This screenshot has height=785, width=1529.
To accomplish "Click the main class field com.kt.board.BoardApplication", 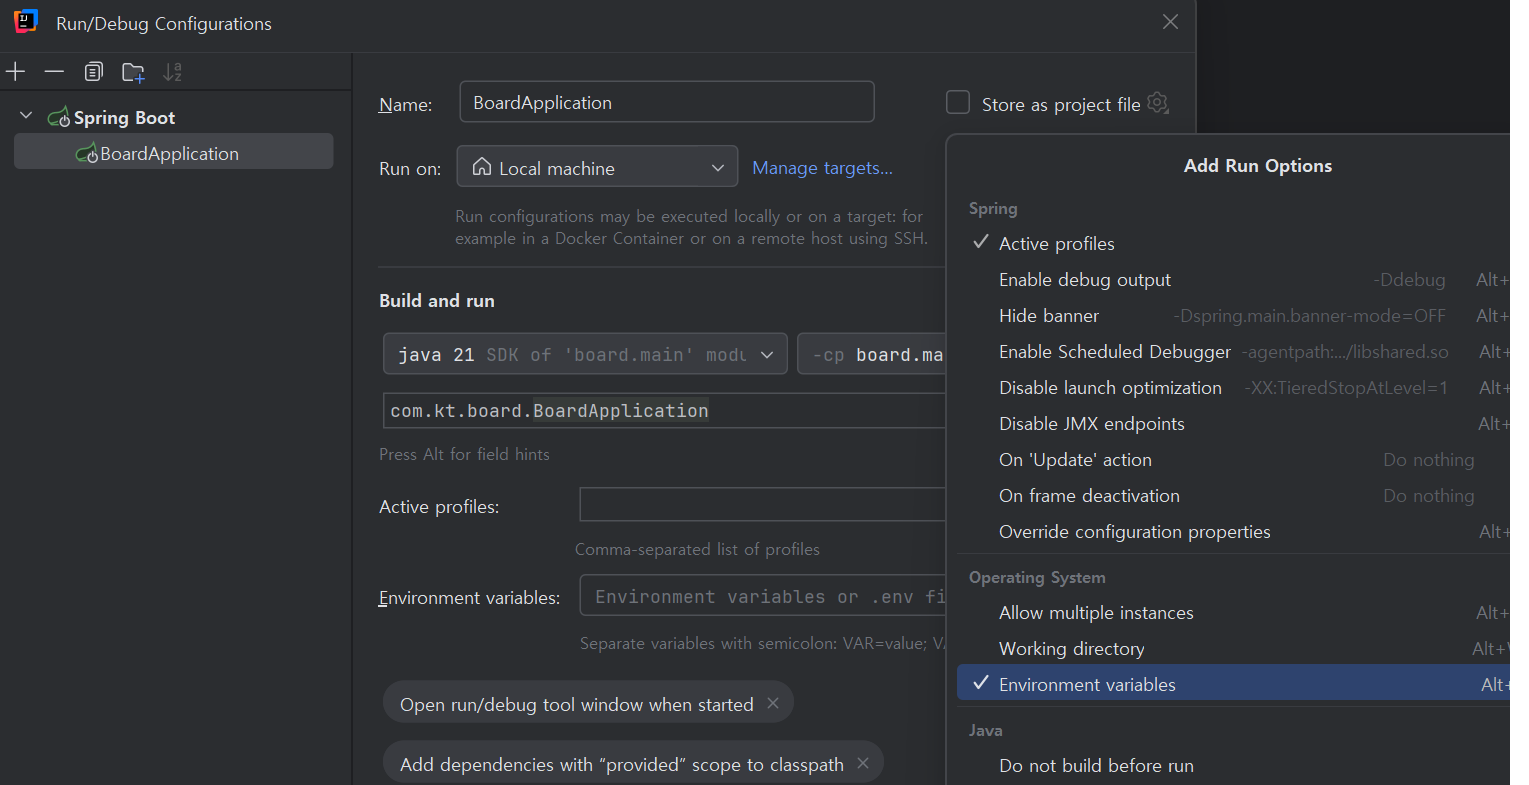I will [x=664, y=411].
